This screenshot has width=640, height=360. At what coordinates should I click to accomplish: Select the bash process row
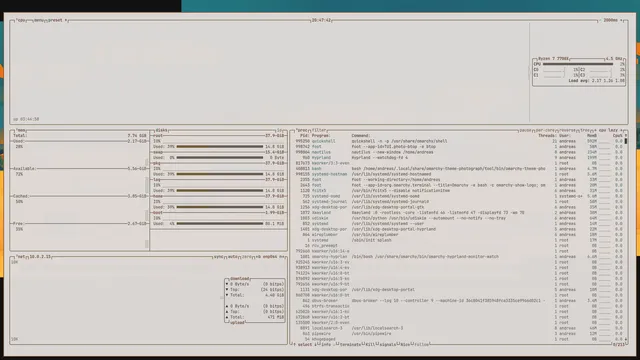(x=459, y=169)
